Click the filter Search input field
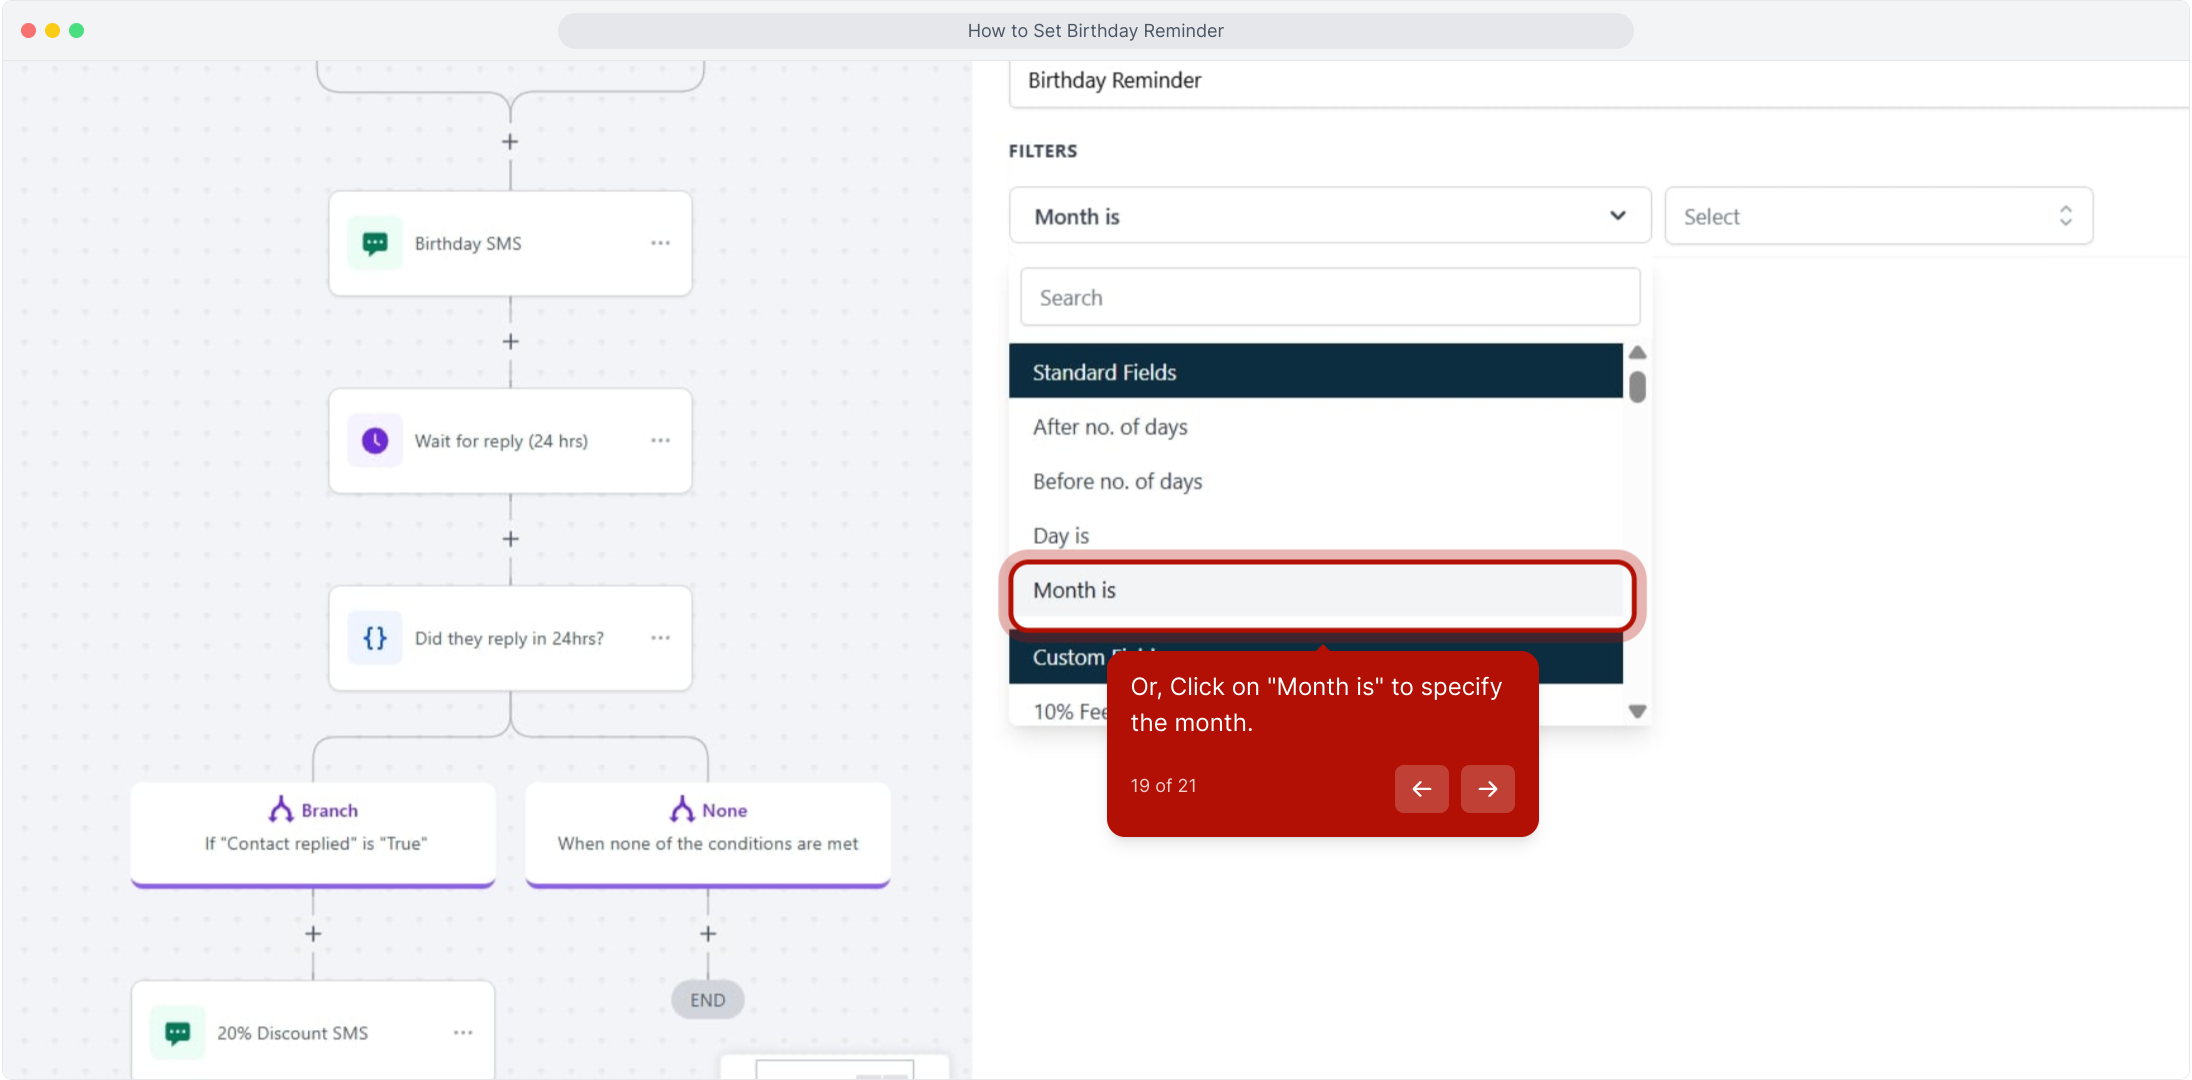The image size is (2192, 1080). click(x=1329, y=298)
